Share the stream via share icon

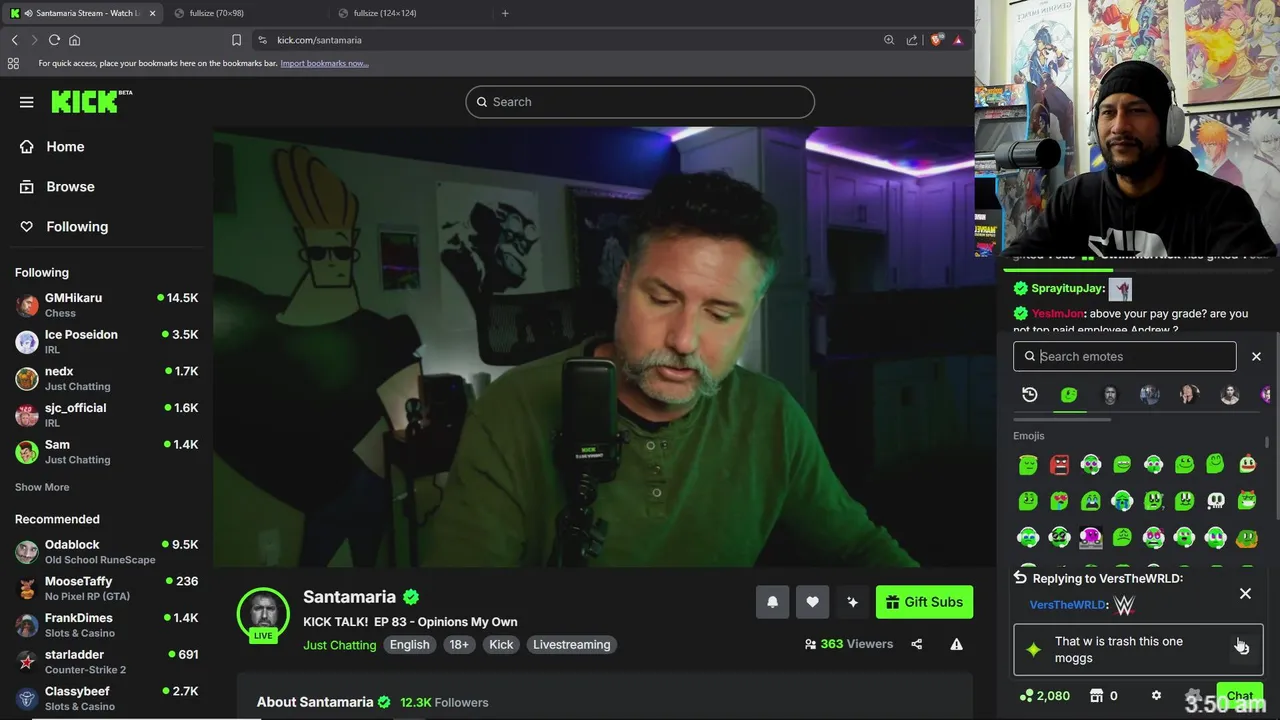(x=917, y=644)
